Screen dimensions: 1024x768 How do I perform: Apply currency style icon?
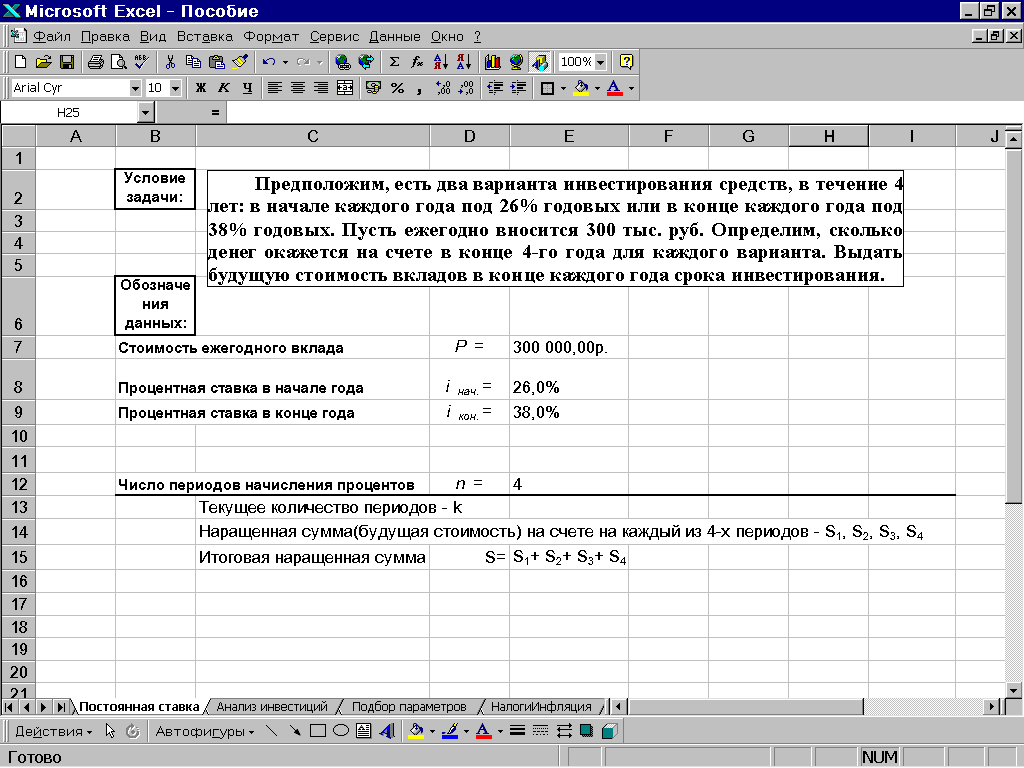(374, 88)
